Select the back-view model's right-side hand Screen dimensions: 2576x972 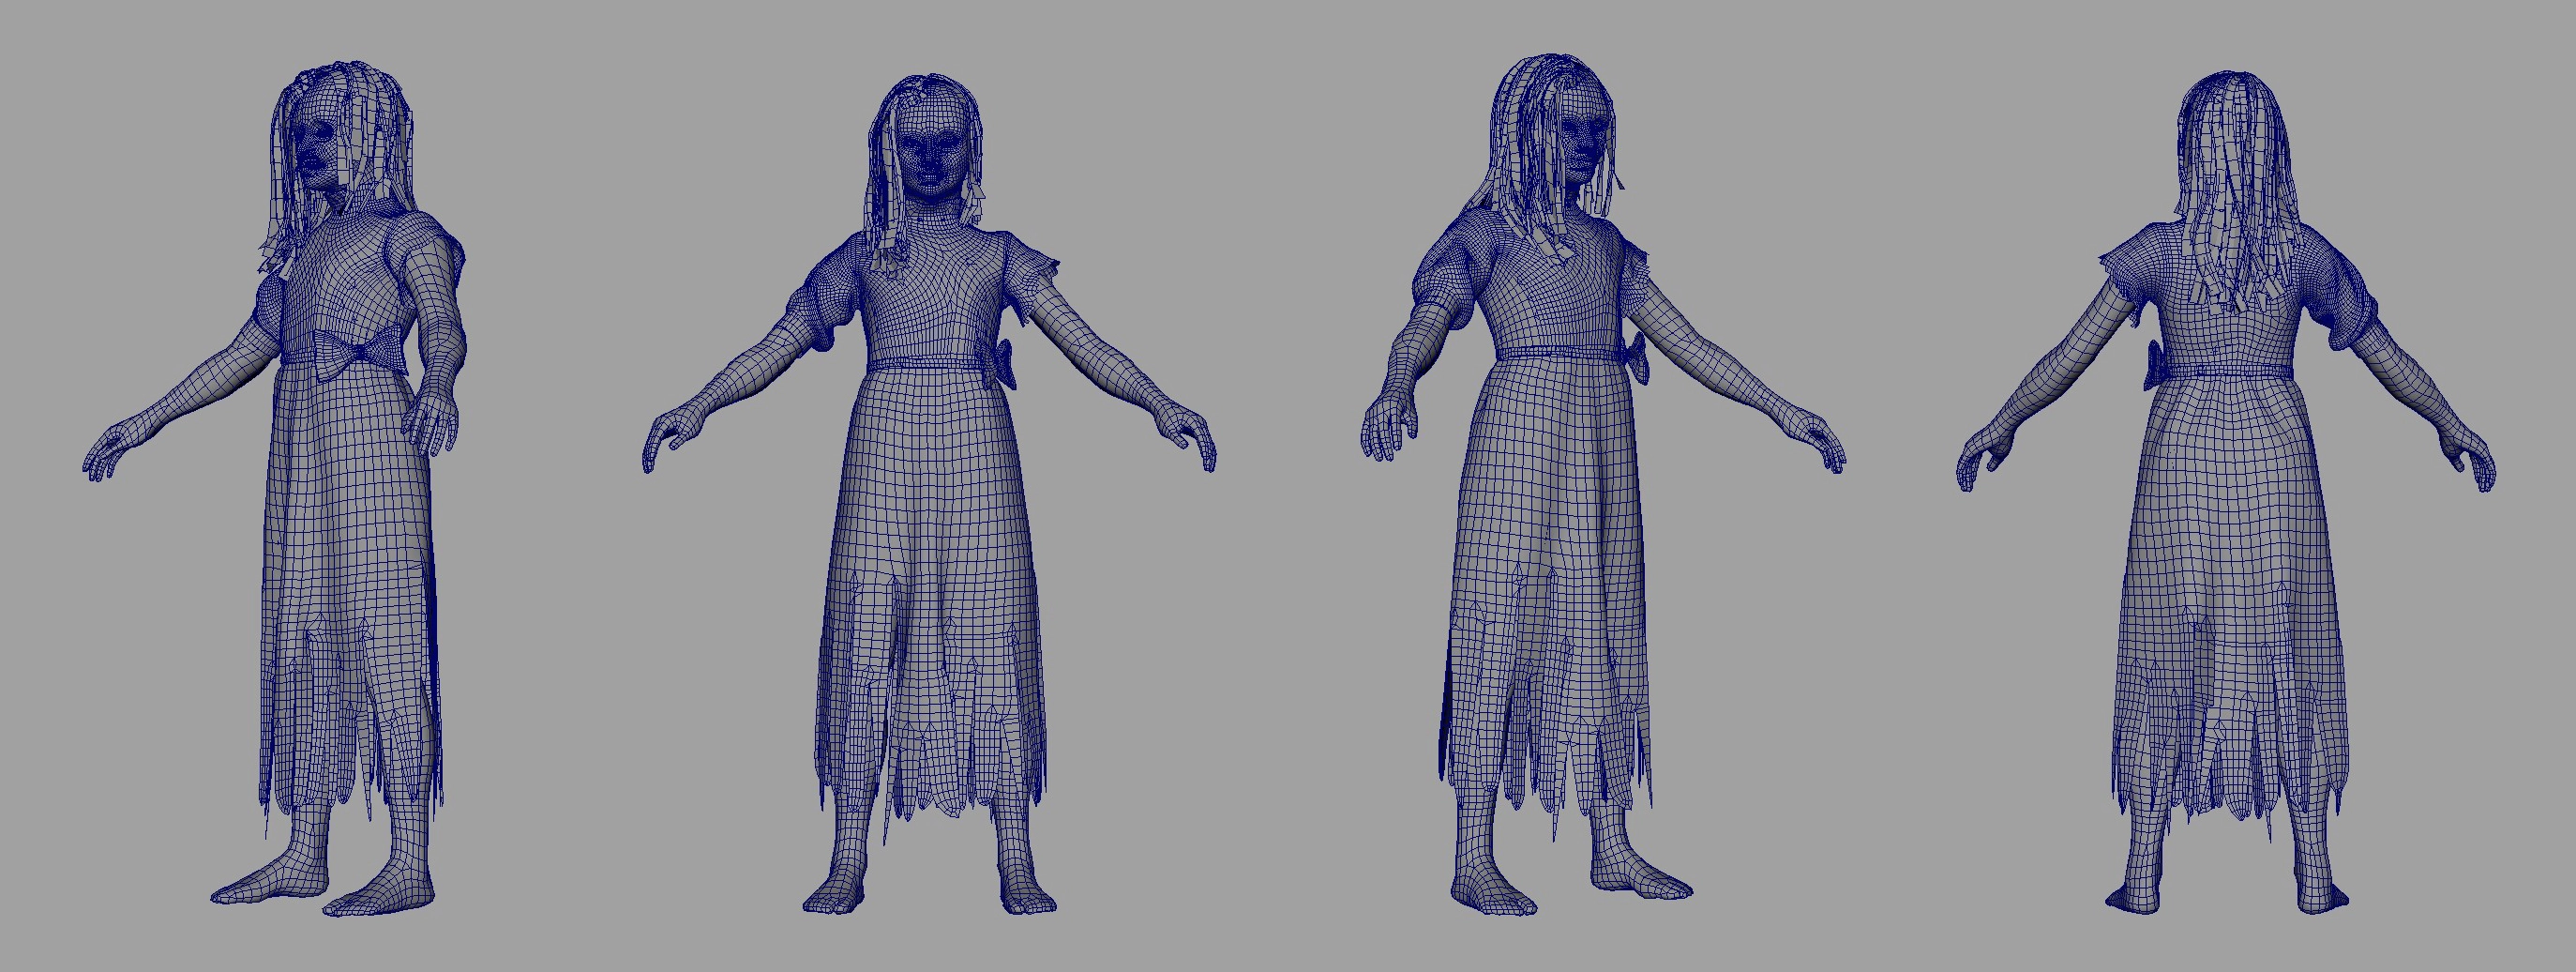point(2468,462)
